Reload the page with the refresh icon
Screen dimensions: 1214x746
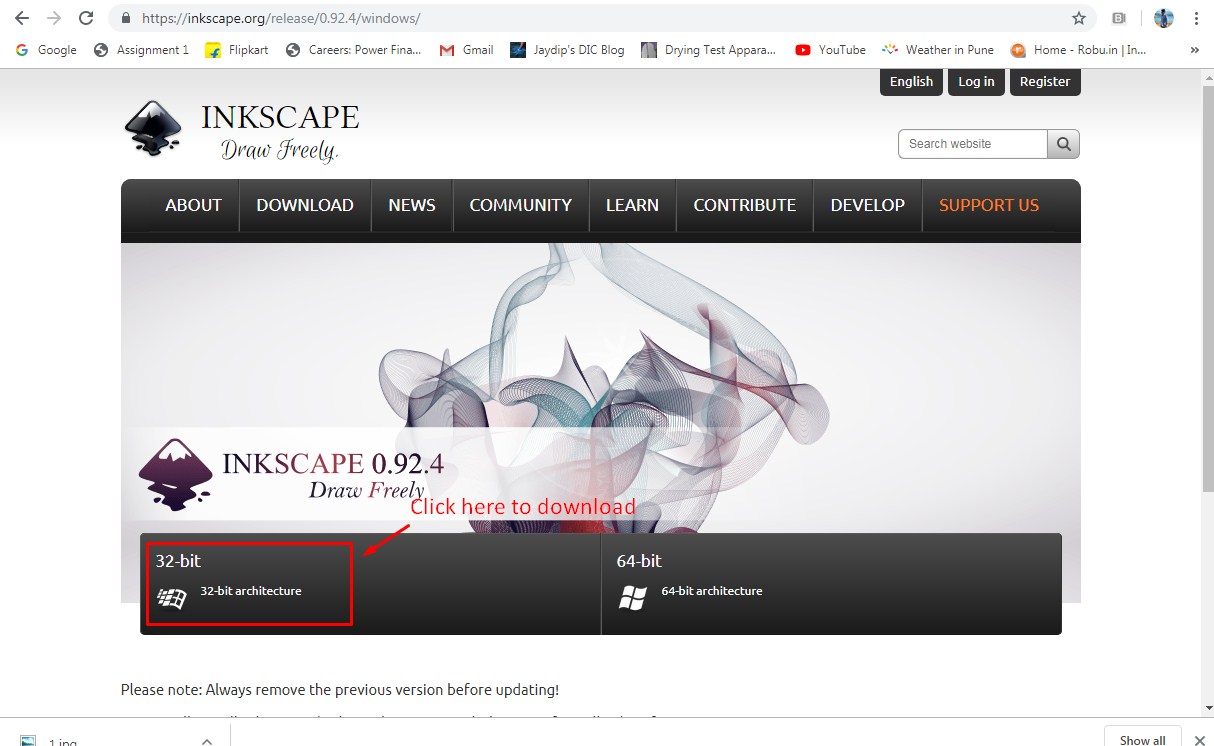click(86, 18)
